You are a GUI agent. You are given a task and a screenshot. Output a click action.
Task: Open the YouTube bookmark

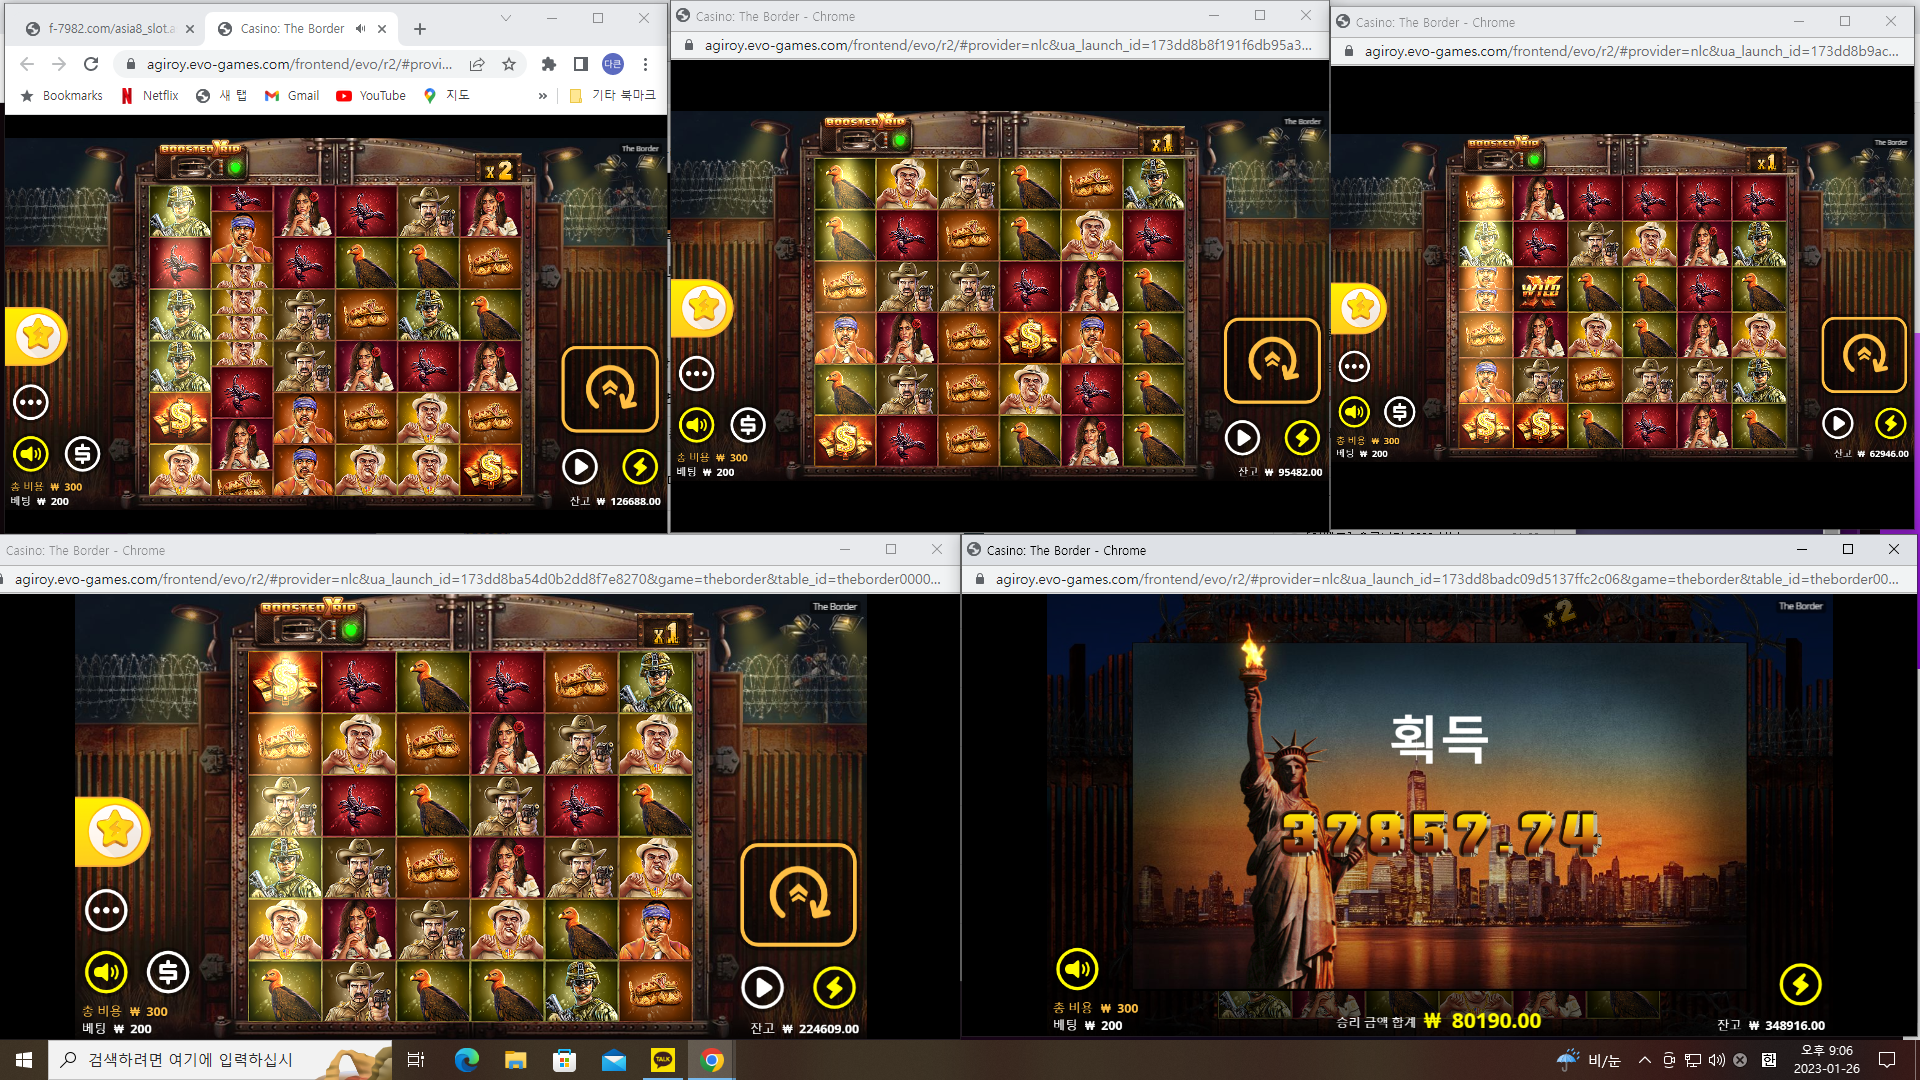(371, 96)
